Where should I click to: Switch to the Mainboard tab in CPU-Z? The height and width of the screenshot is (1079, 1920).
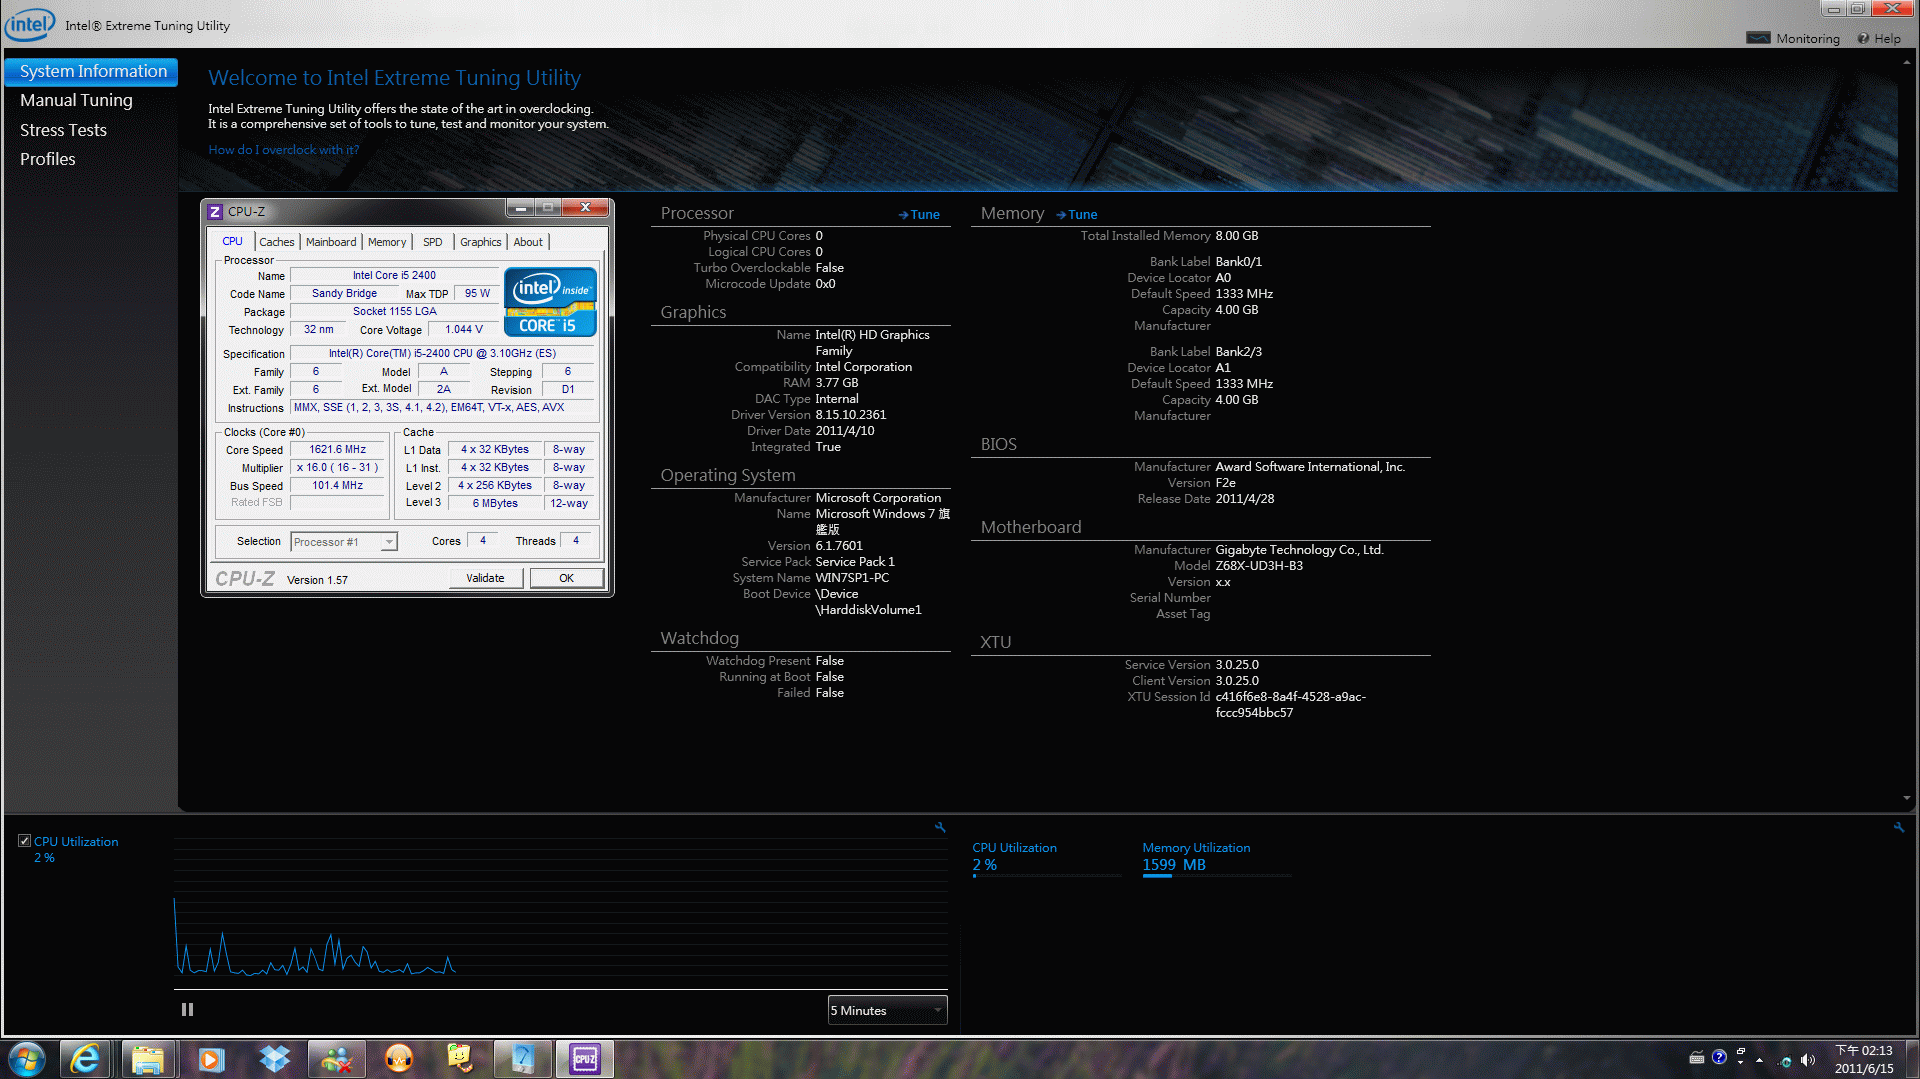click(x=331, y=242)
